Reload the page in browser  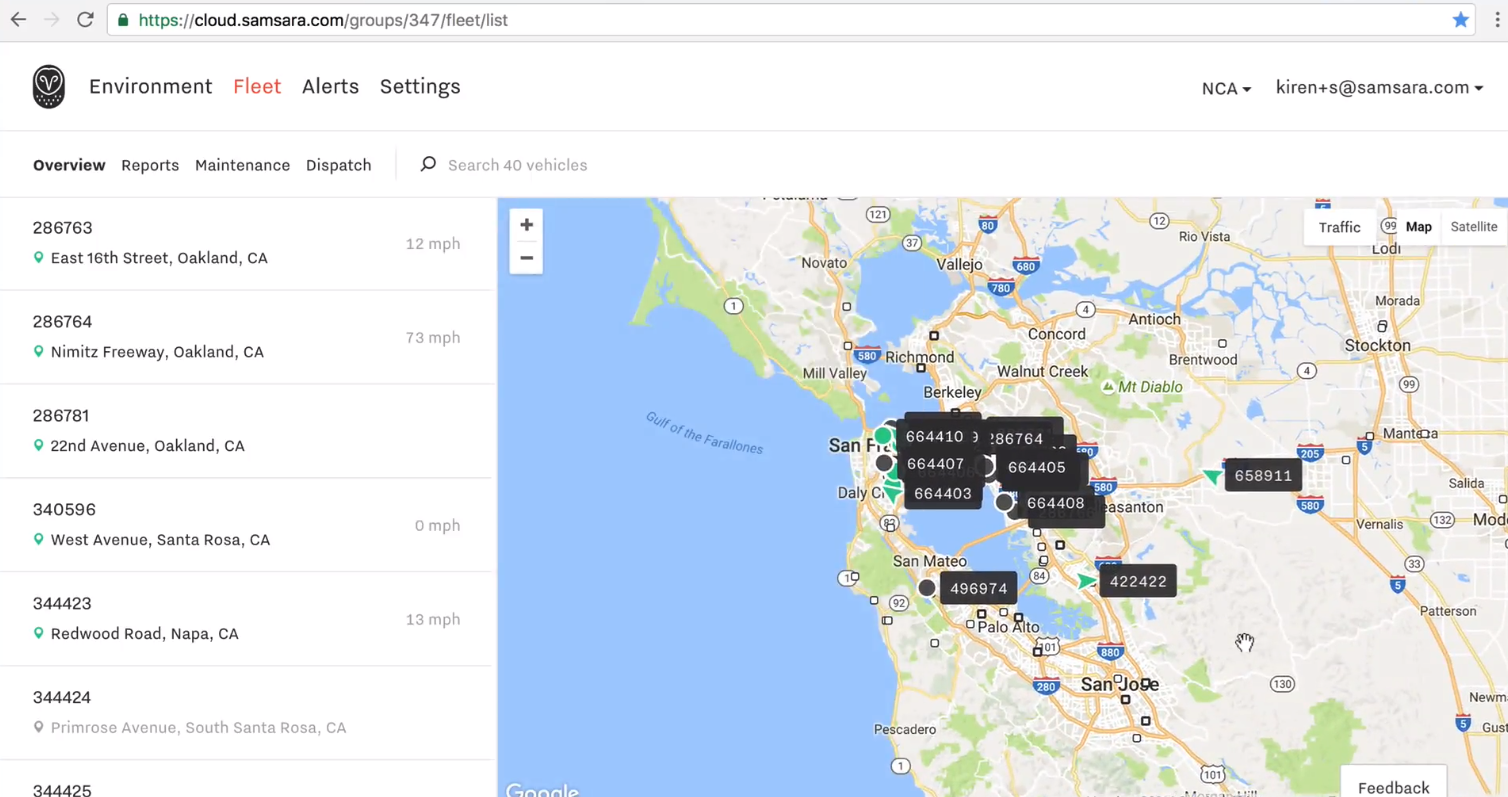pyautogui.click(x=85, y=20)
